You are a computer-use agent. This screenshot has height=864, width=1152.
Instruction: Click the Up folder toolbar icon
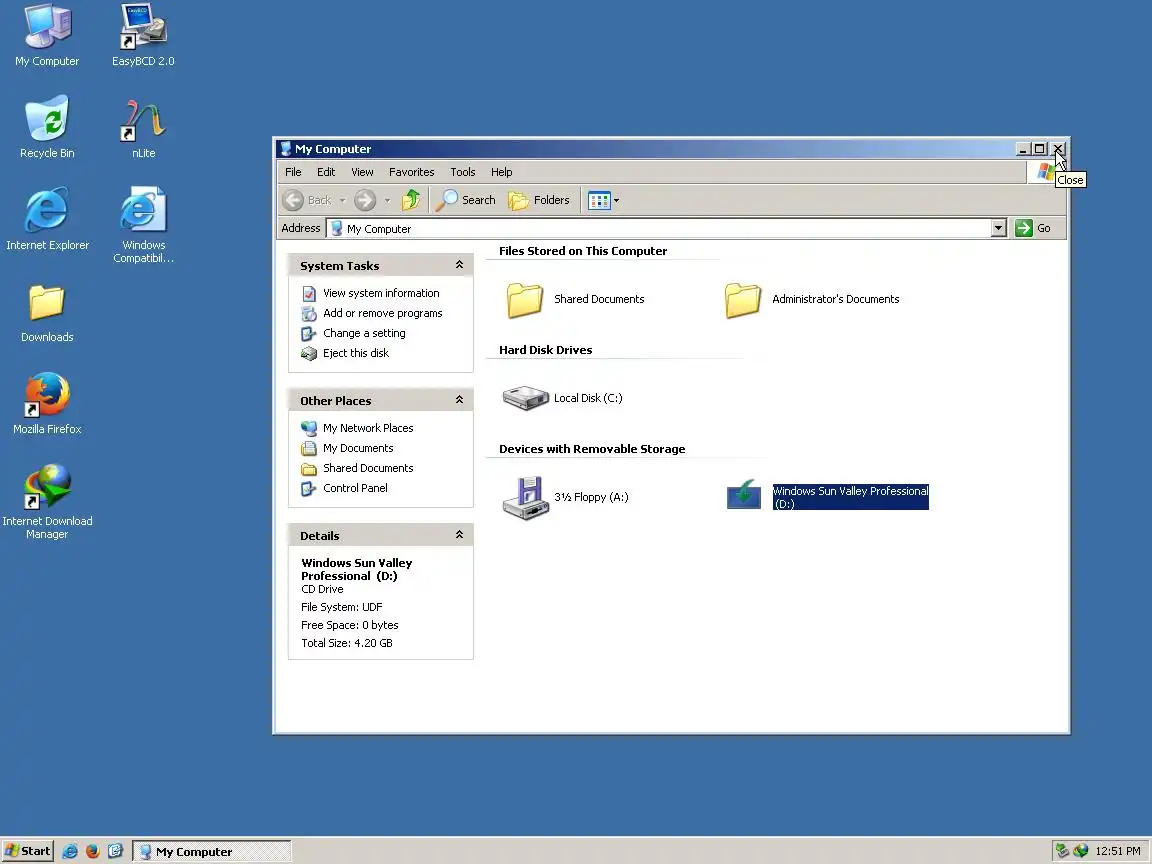point(411,200)
